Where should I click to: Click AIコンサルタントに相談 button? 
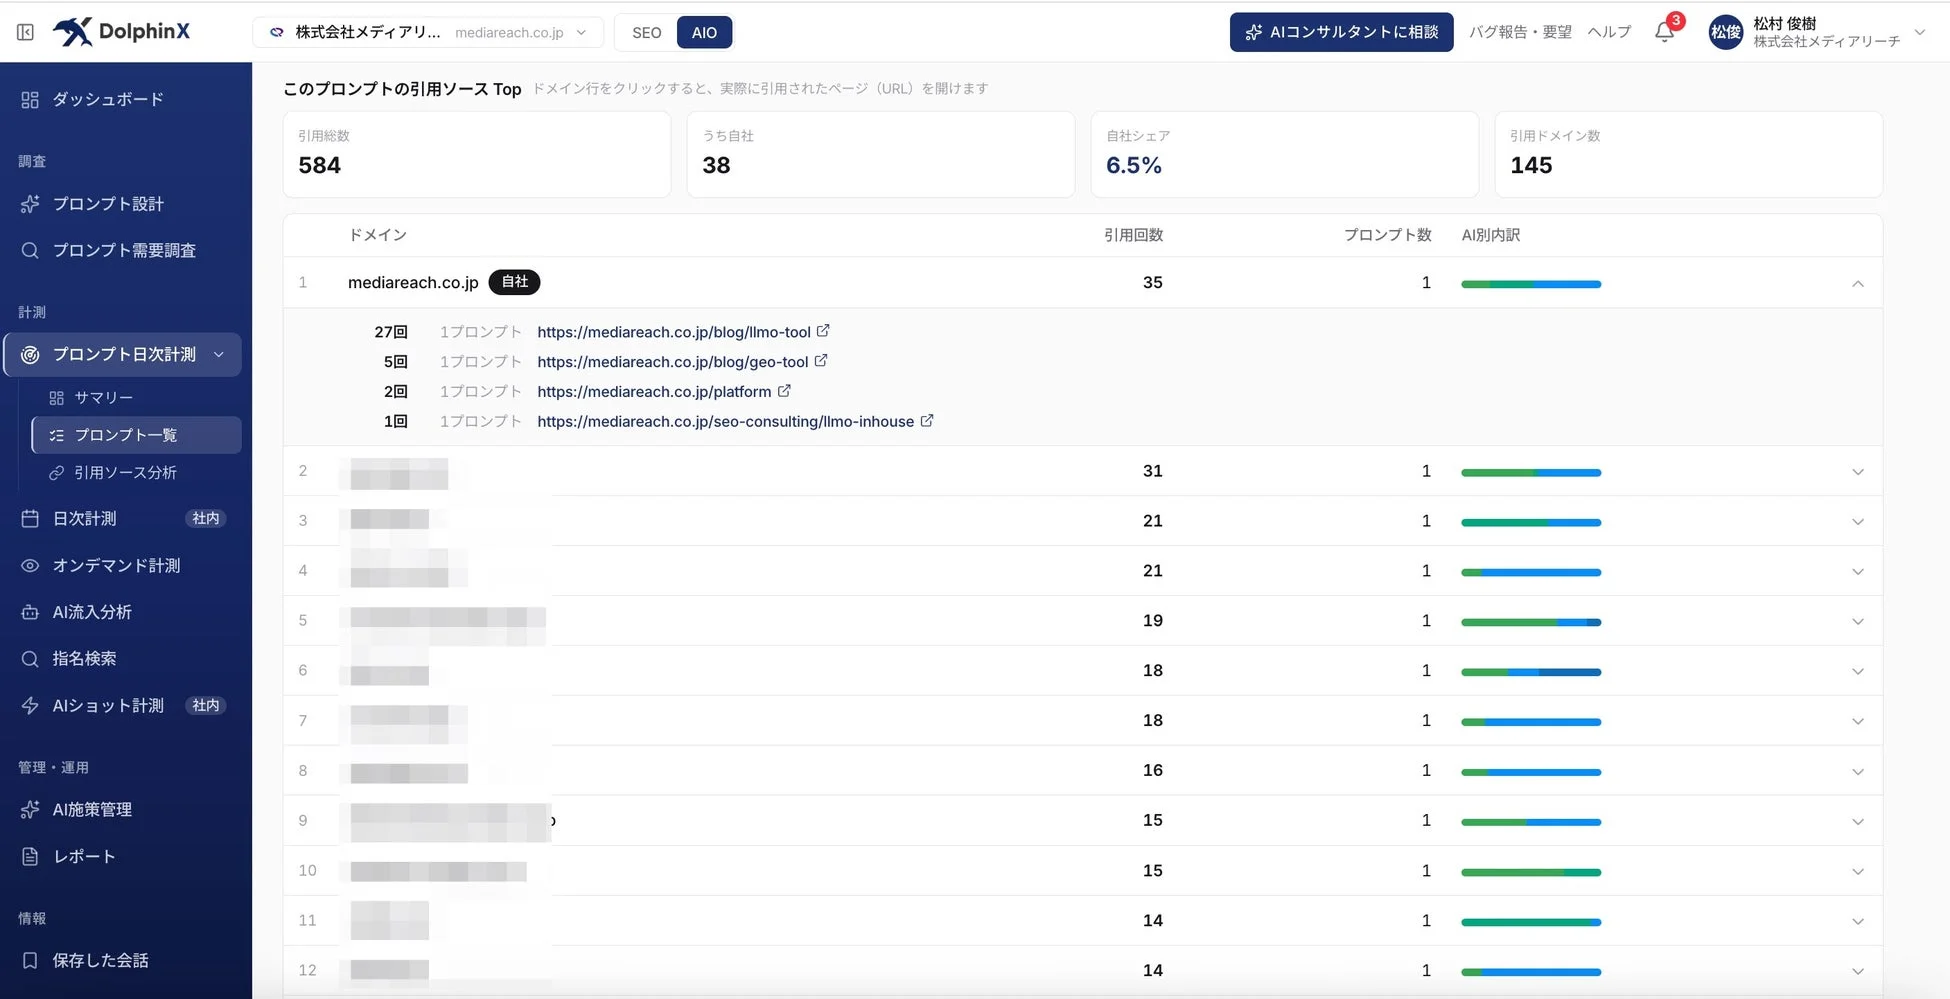click(x=1341, y=32)
